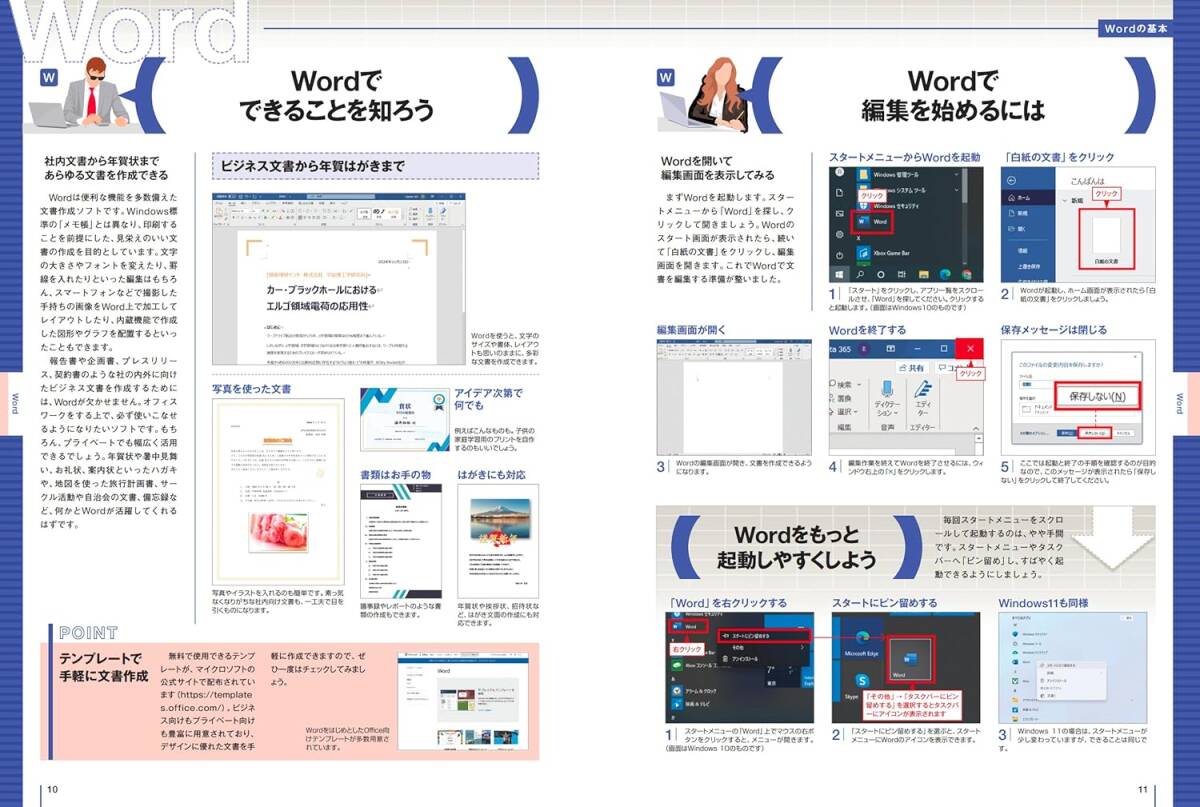Click the 共有 (Share) button
1200x807 pixels.
[912, 367]
